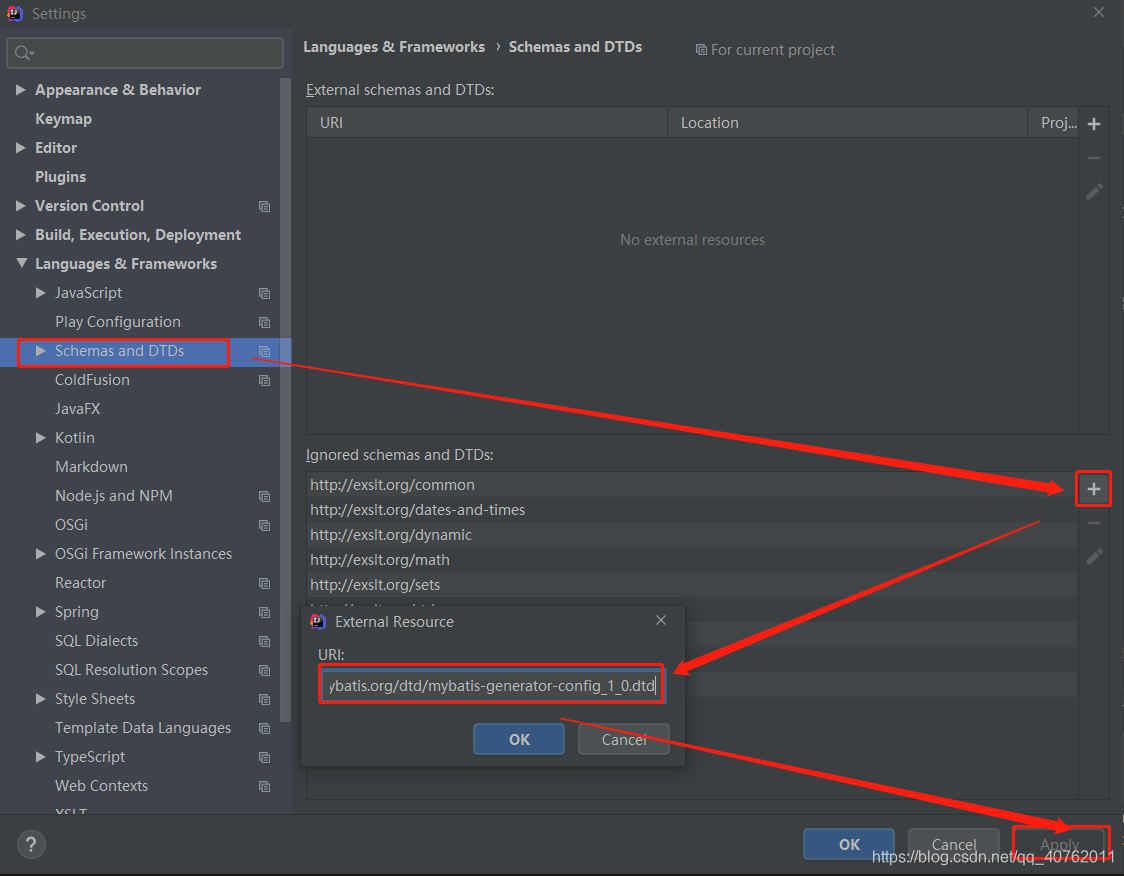Click the minus icon beside external schemas table
The height and width of the screenshot is (876, 1124).
[1093, 157]
